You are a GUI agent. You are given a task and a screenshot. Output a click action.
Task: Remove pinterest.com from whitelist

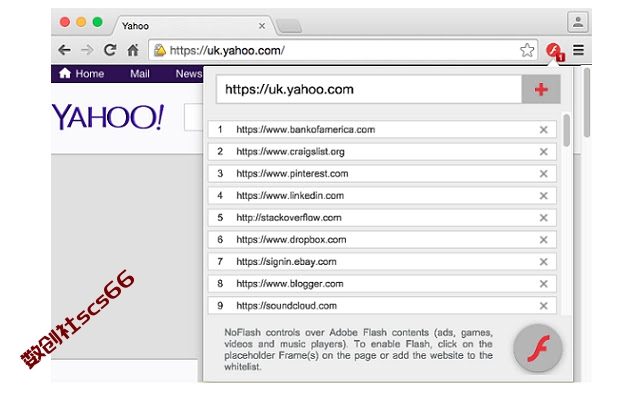[x=543, y=174]
